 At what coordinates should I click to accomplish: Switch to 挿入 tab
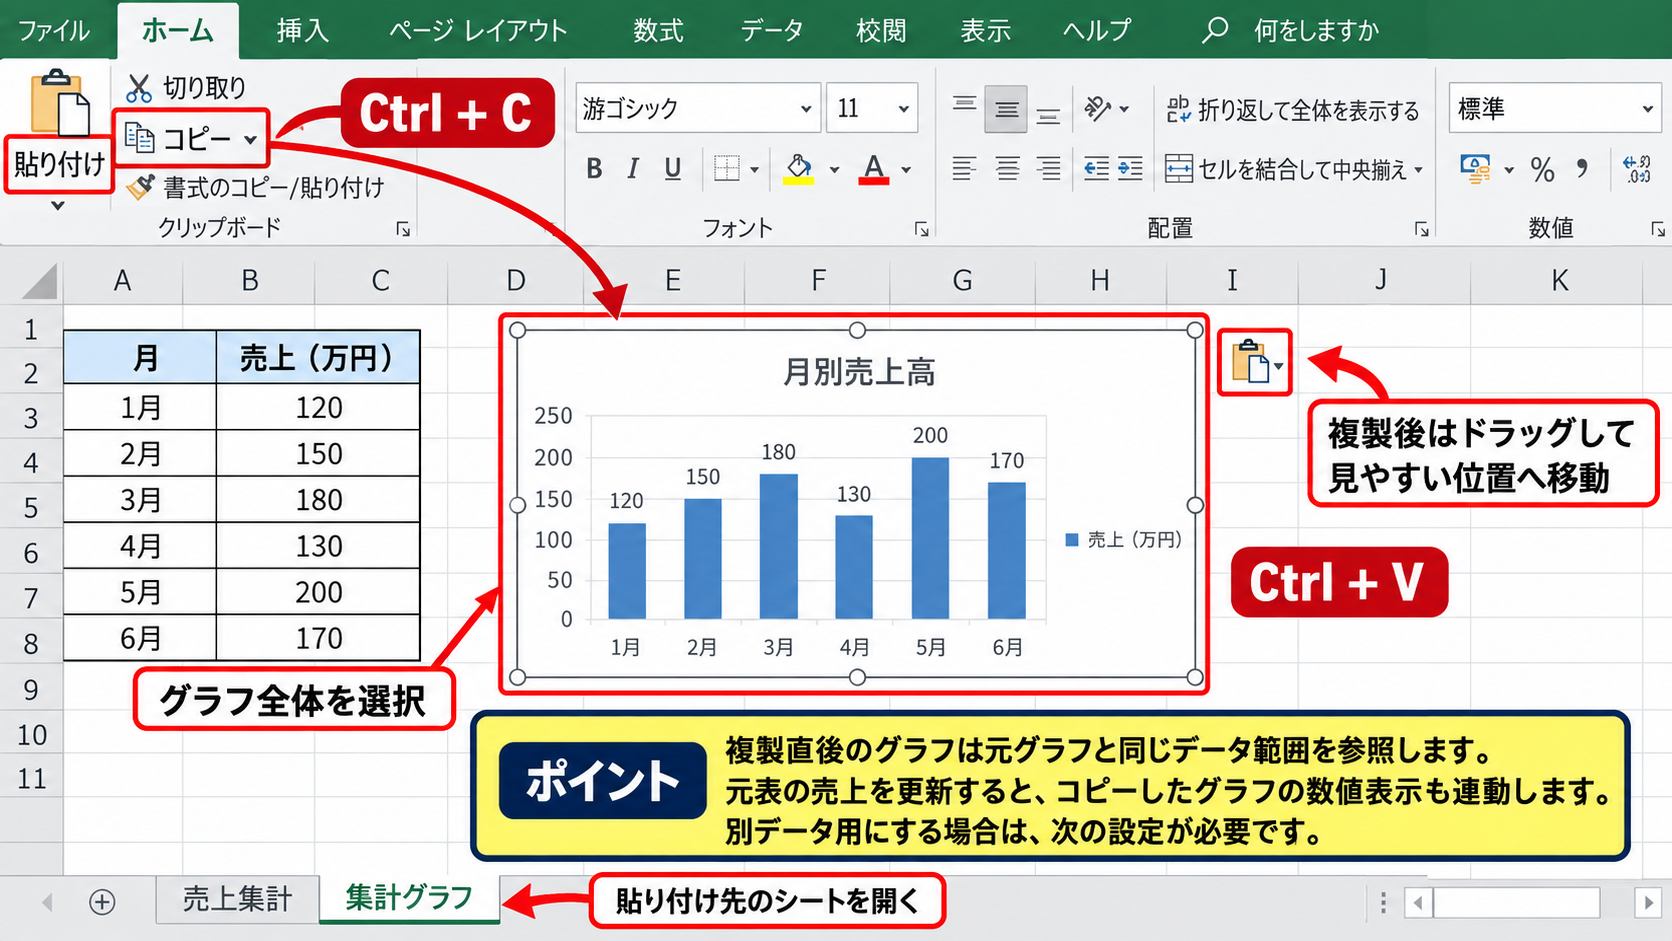click(302, 30)
